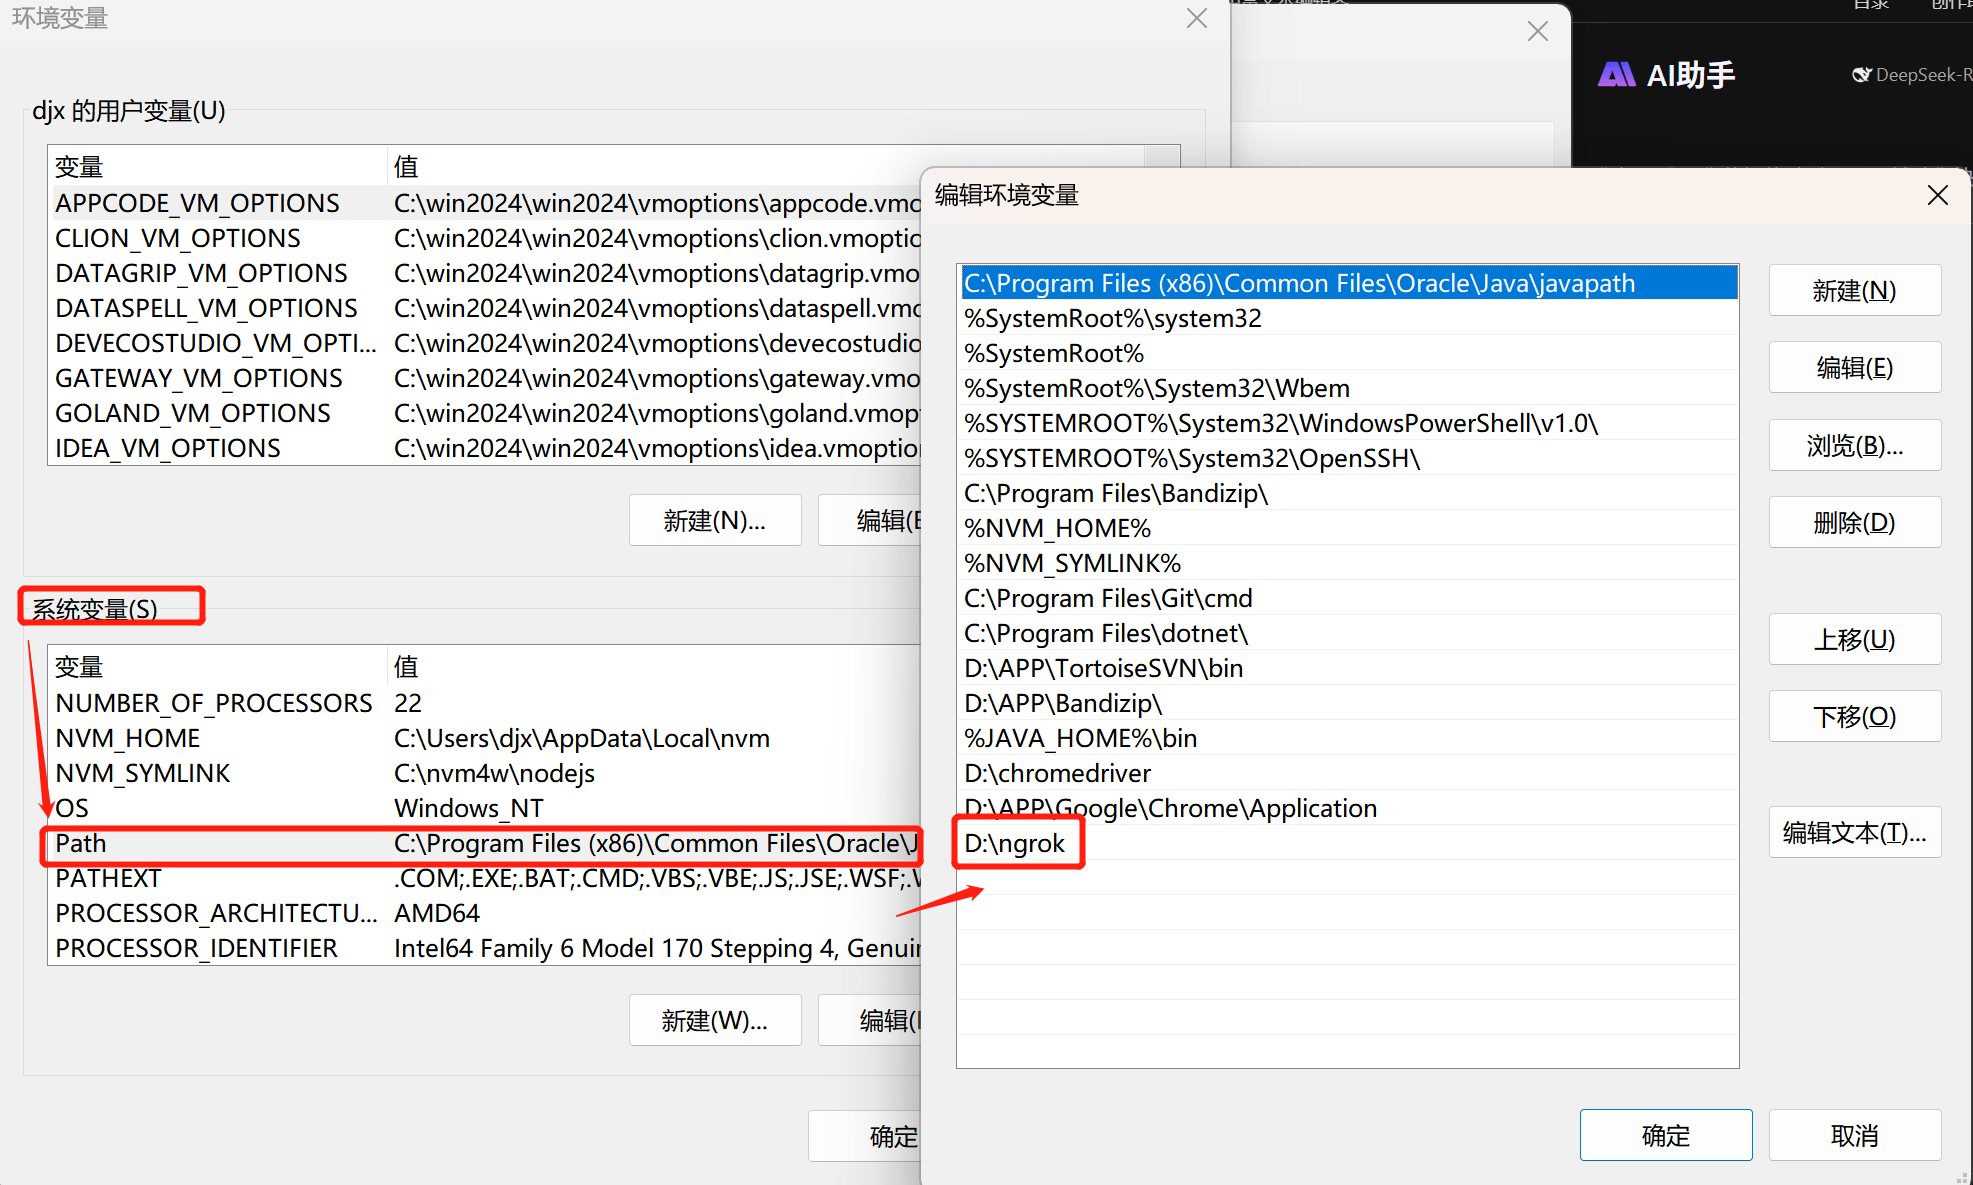1973x1185 pixels.
Task: Click 编辑文本(T)... to edit path as text
Action: 1854,832
